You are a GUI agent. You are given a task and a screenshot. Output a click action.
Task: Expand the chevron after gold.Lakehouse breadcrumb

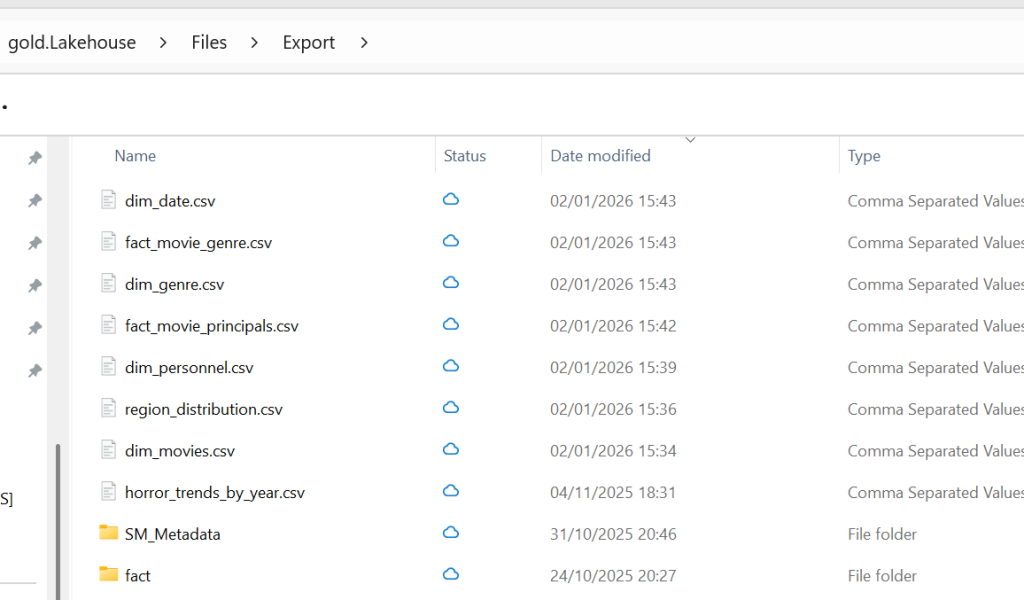(163, 43)
